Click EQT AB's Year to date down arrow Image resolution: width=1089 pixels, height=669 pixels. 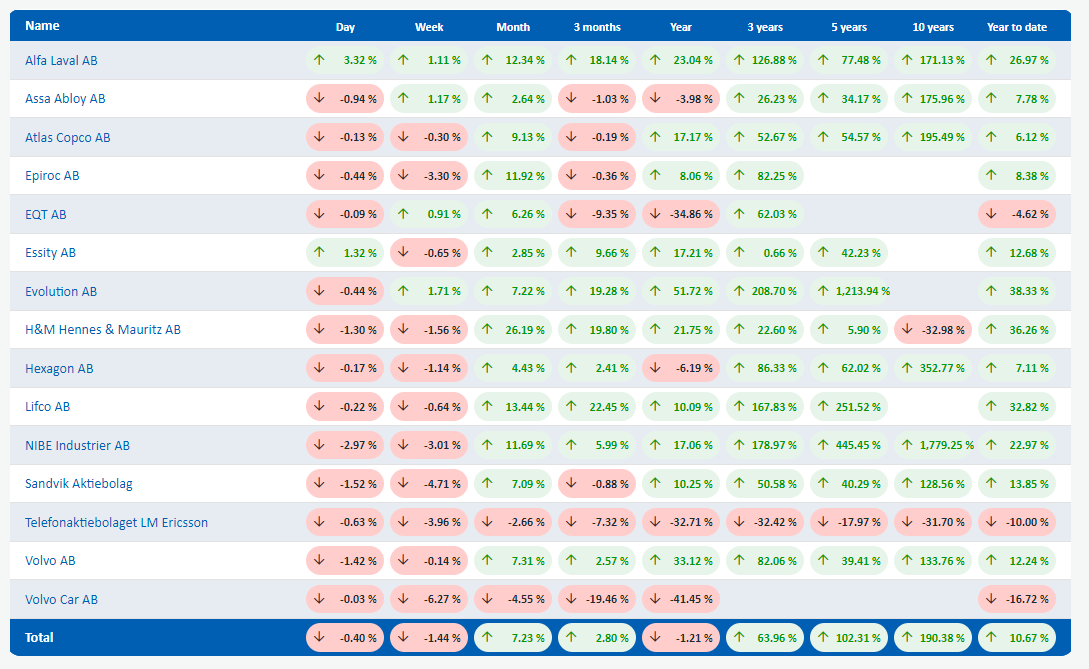[991, 214]
